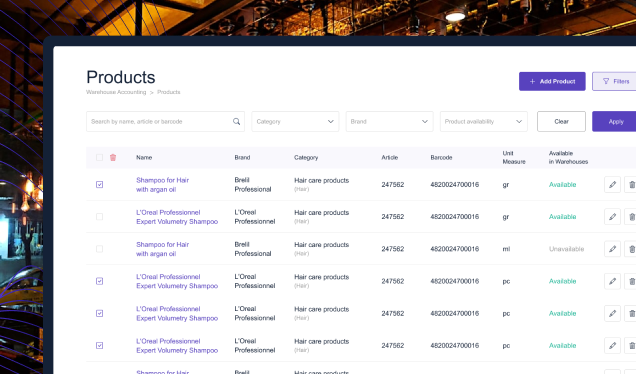Screen dimensions: 636x374
Task: Open the Brand dropdown filter
Action: coord(389,121)
